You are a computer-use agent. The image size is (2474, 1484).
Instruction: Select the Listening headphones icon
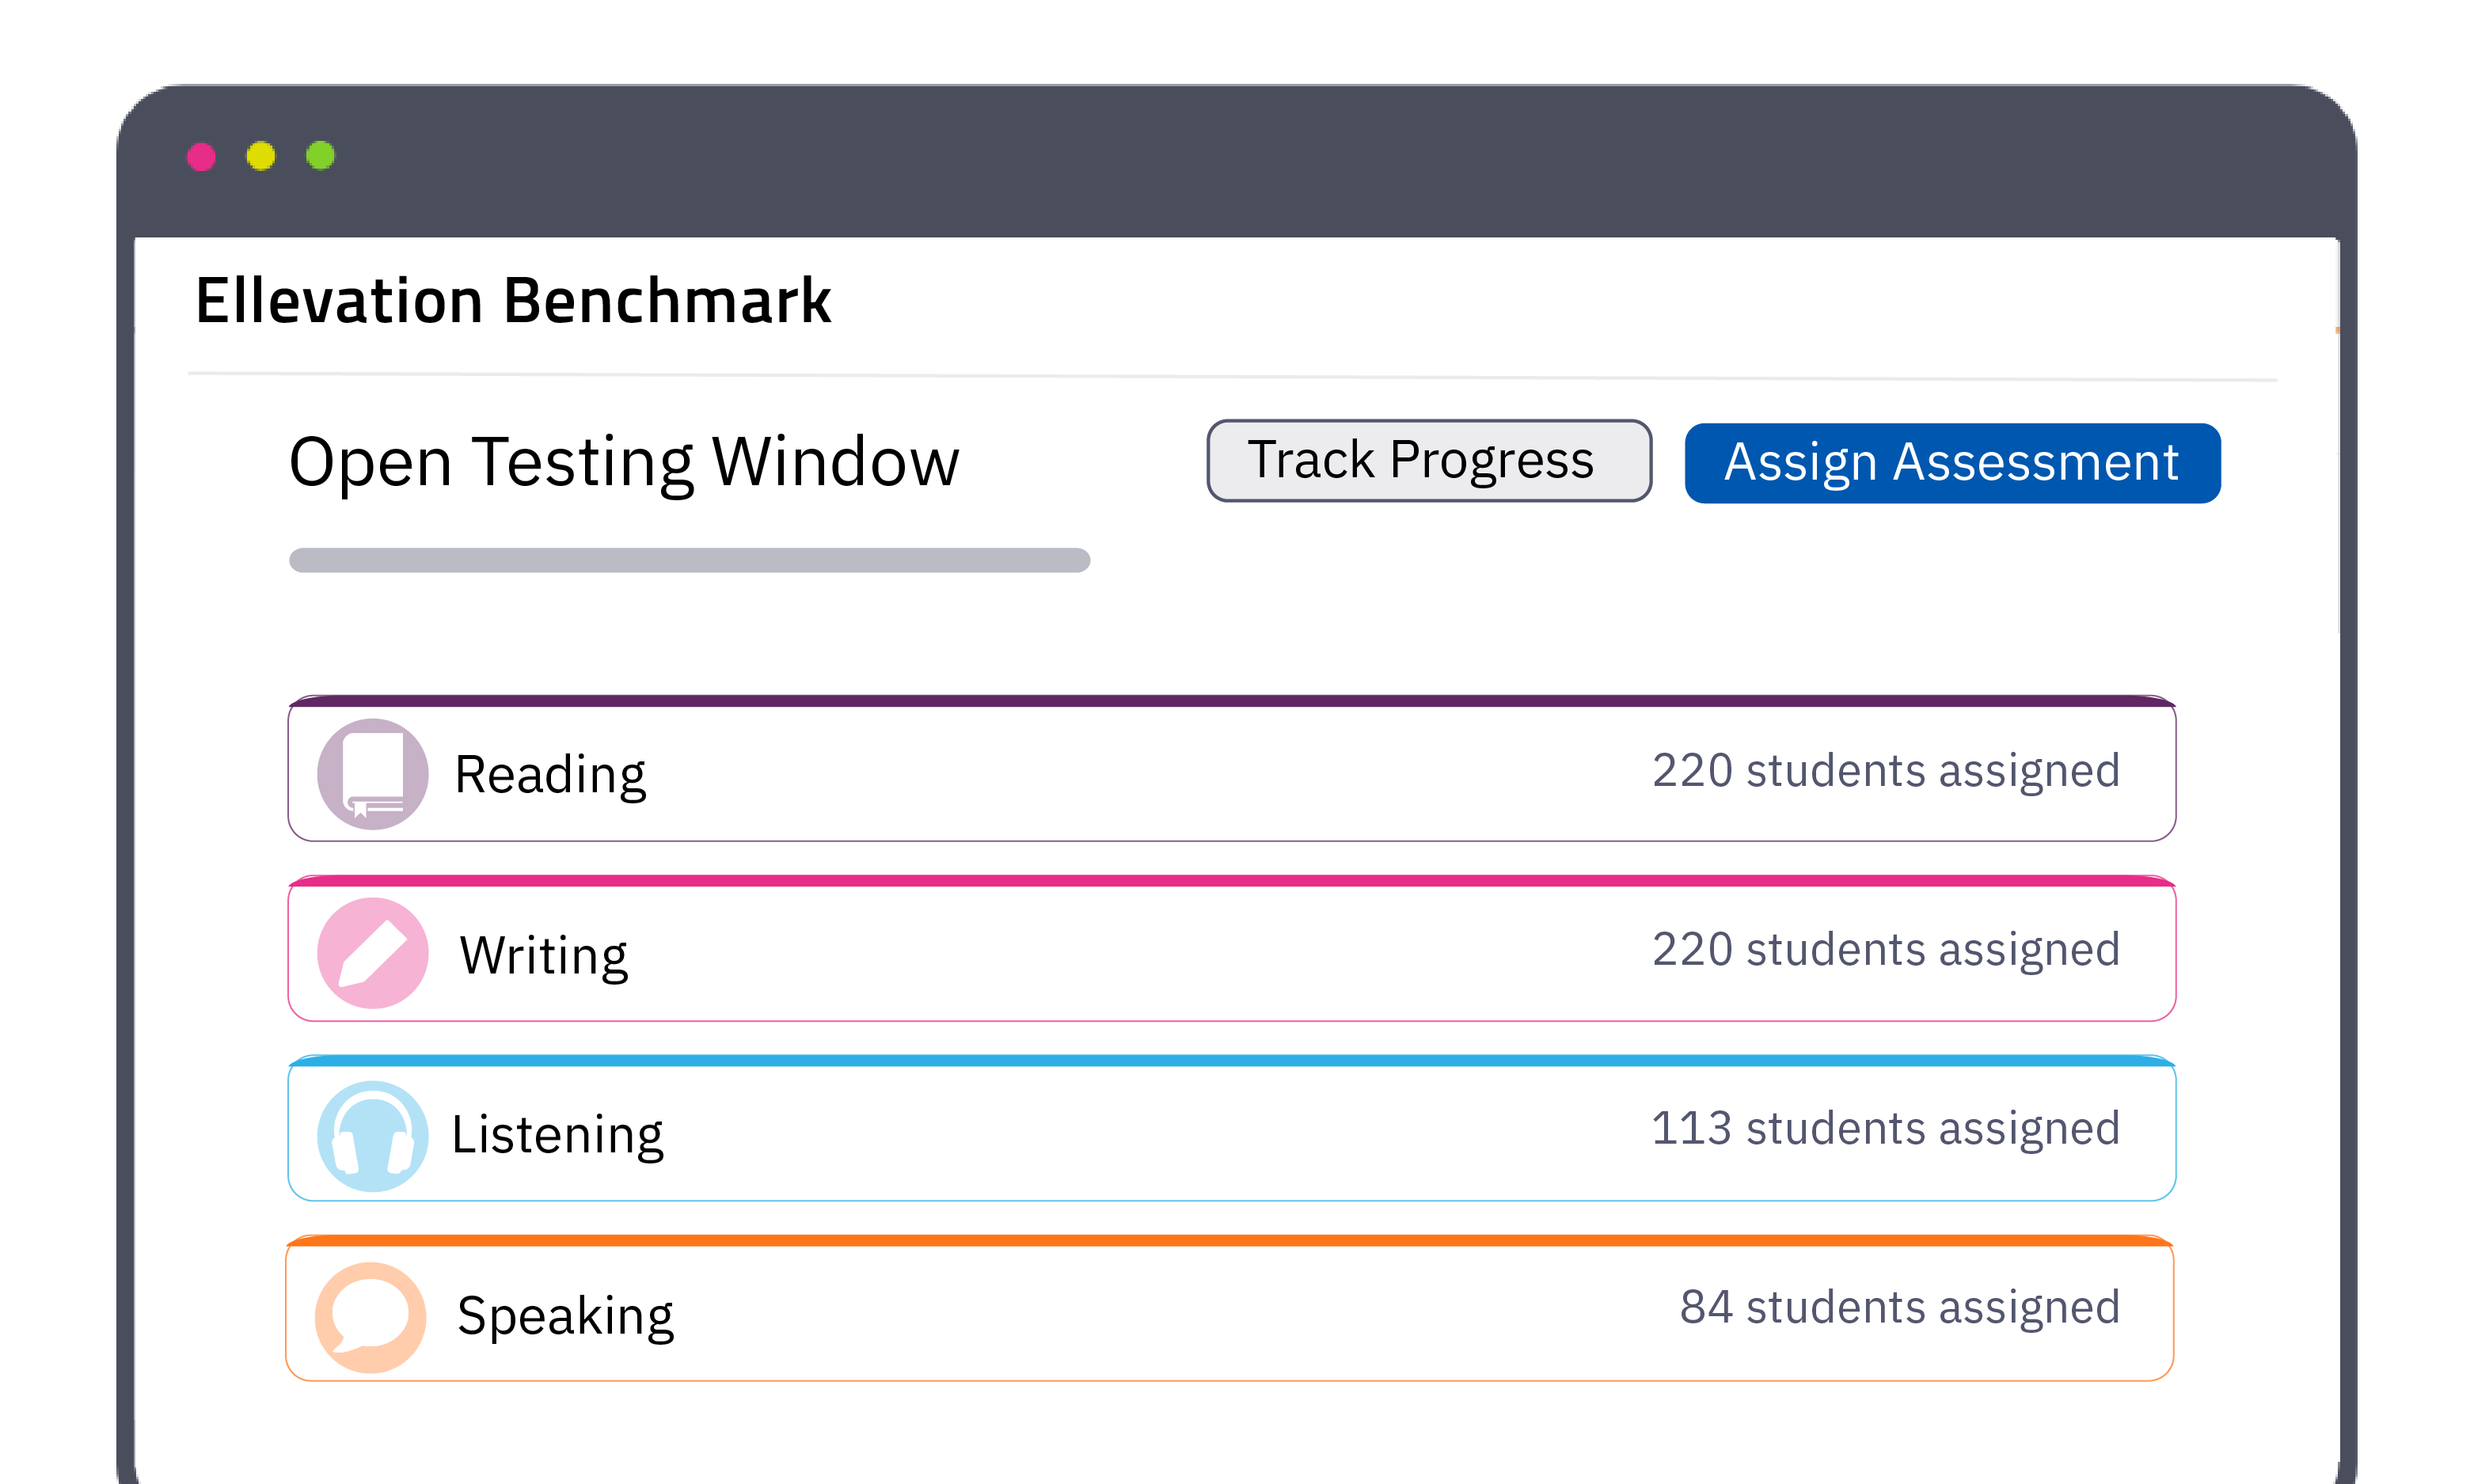tap(372, 1130)
